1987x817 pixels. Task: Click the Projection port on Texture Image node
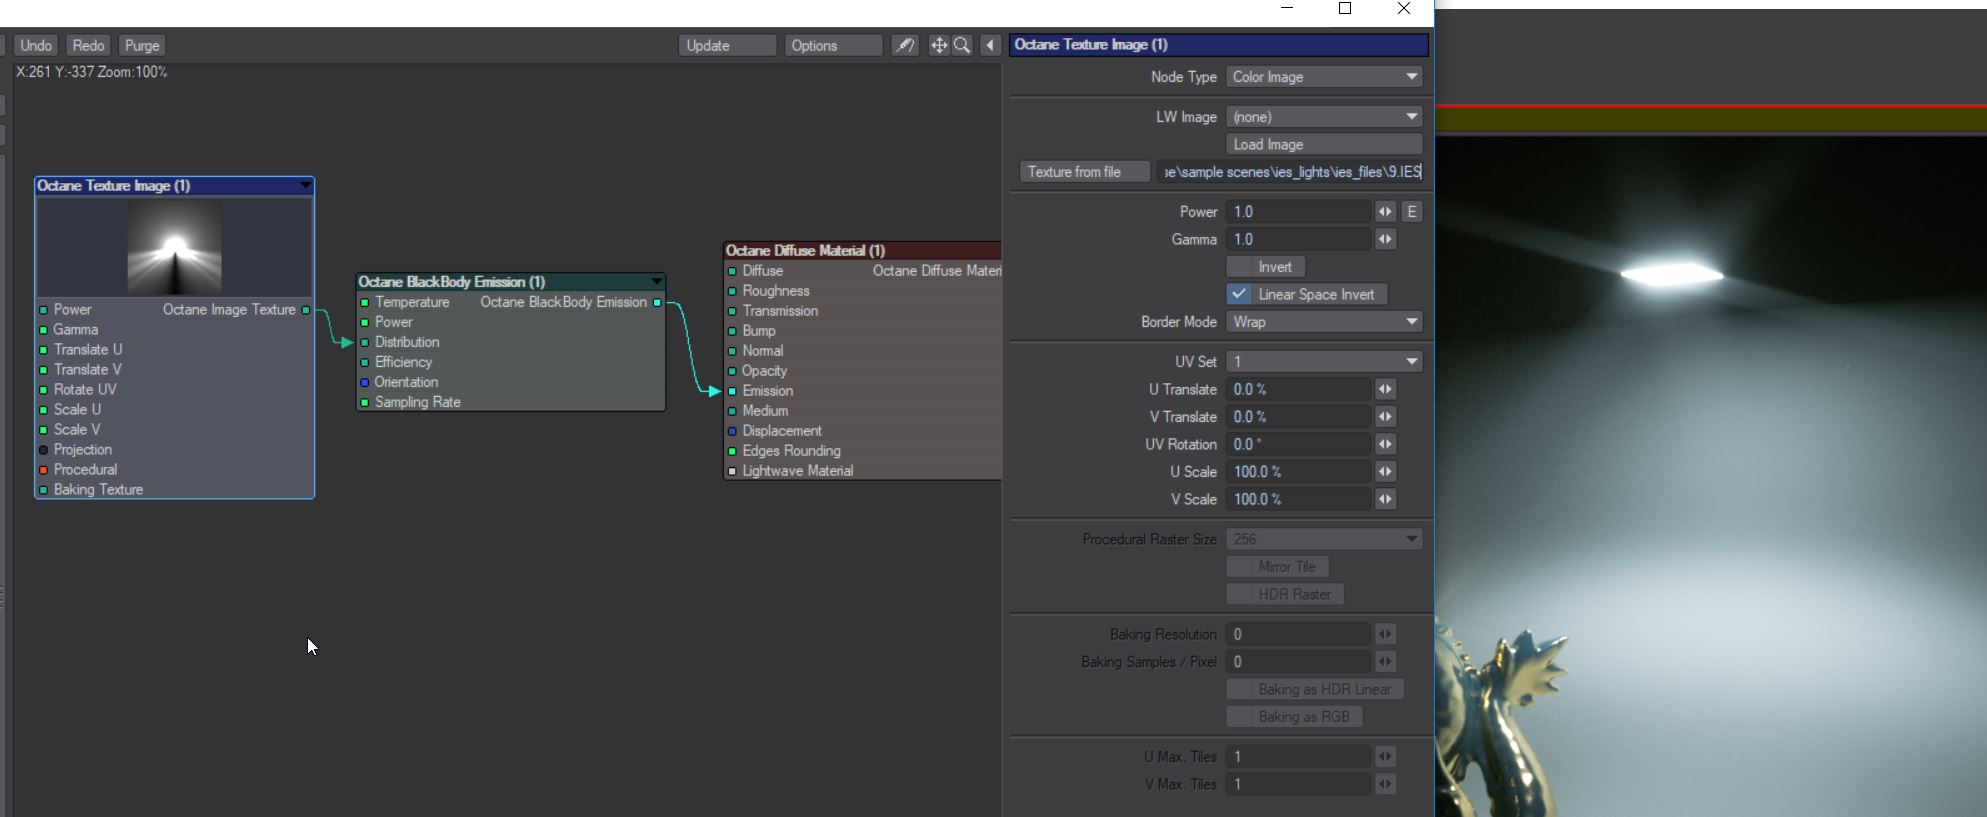43,450
